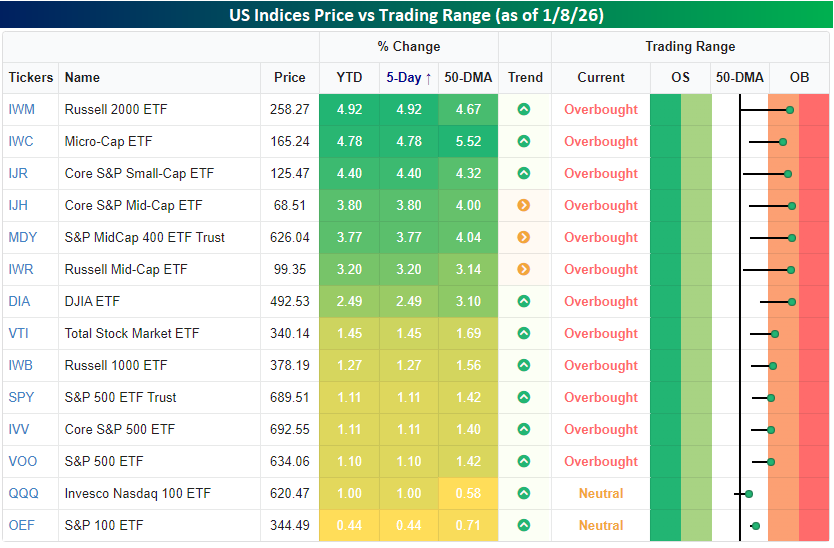Click the IWM uptrend arrow icon

pos(523,110)
